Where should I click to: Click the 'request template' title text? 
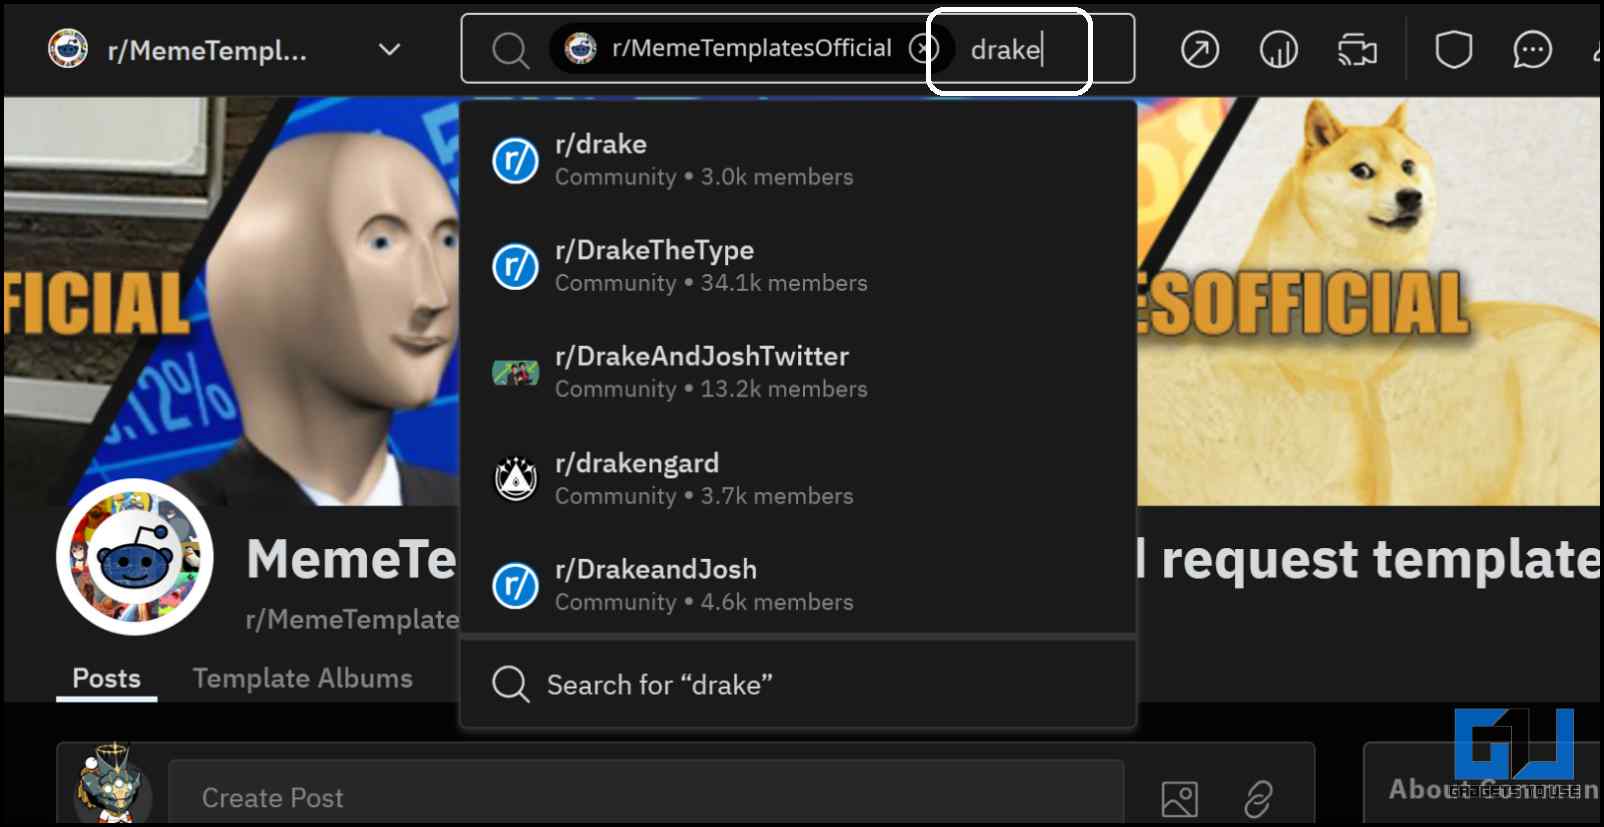tap(1380, 559)
